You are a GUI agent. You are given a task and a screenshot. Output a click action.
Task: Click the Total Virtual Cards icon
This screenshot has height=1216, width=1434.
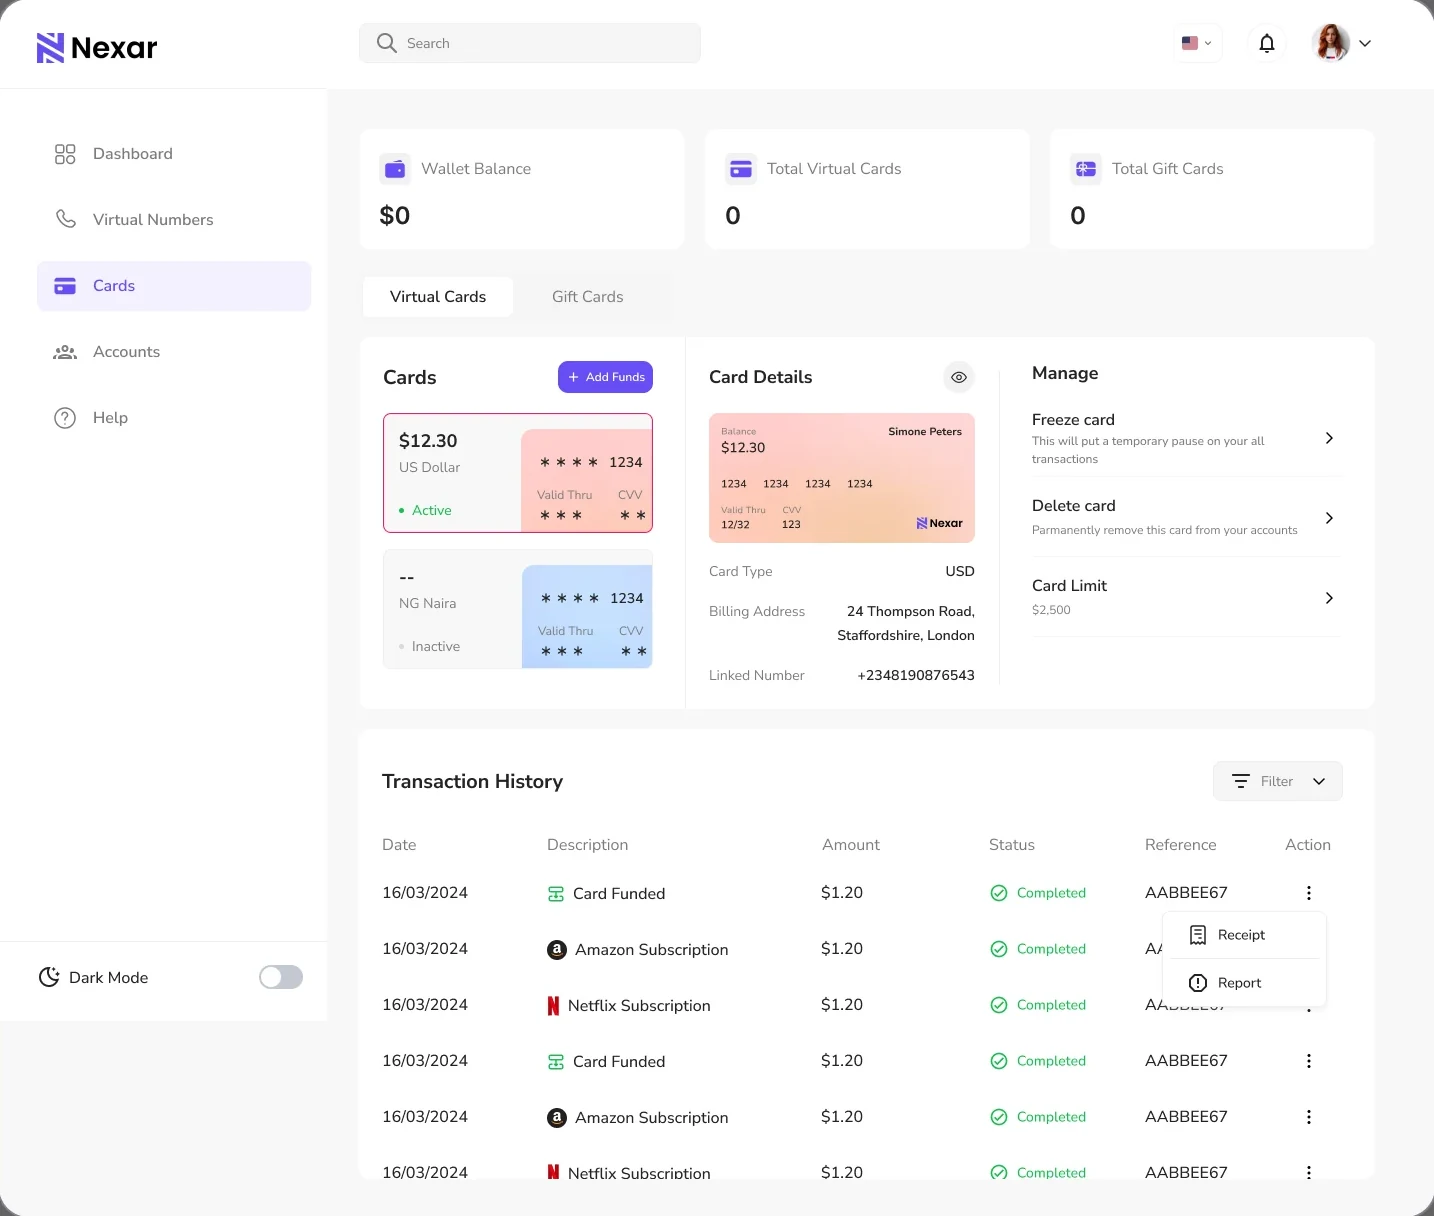(x=741, y=169)
